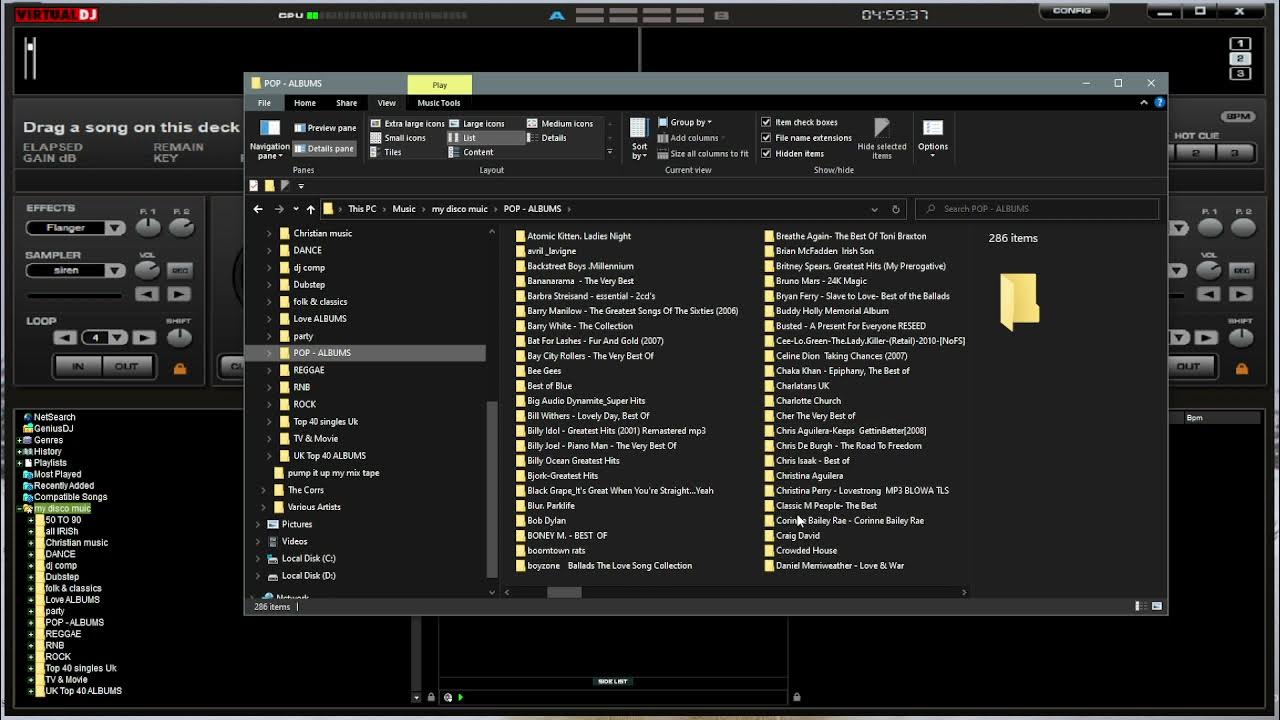1280x720 pixels.
Task: Choose Small icons layout
Action: (398, 138)
